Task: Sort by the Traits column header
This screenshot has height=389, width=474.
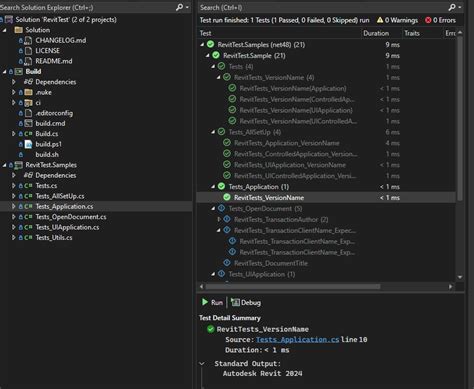Action: 422,33
